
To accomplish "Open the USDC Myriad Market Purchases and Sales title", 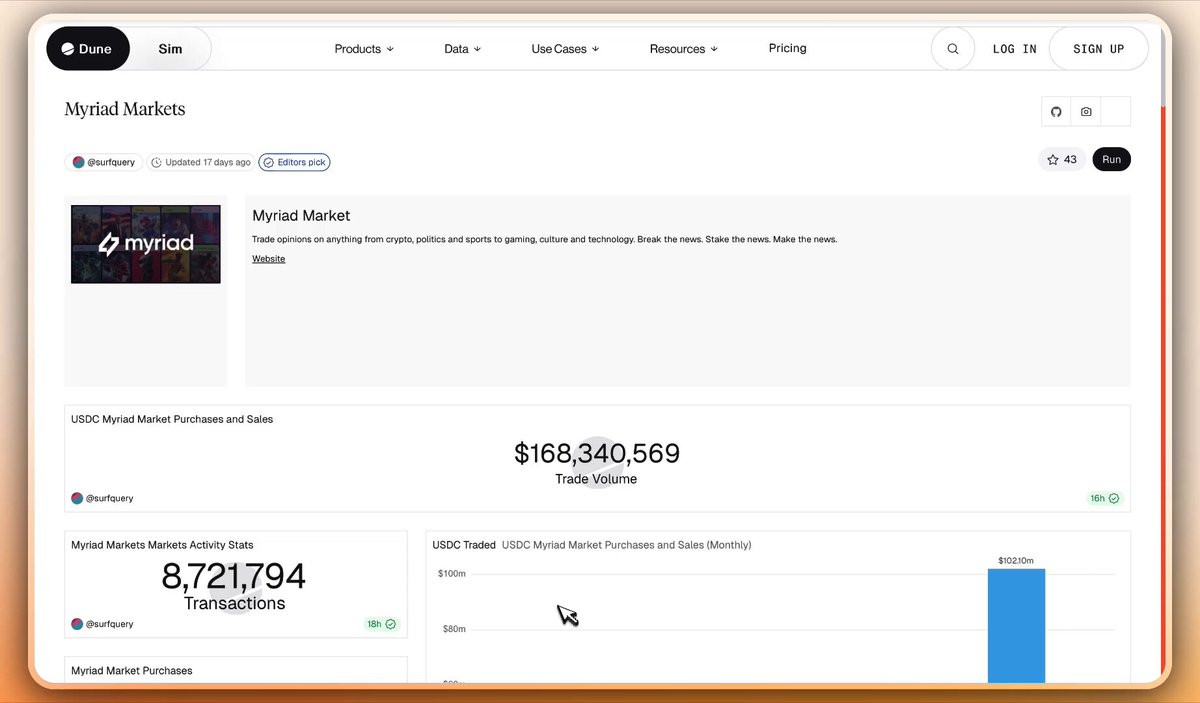I will [172, 419].
